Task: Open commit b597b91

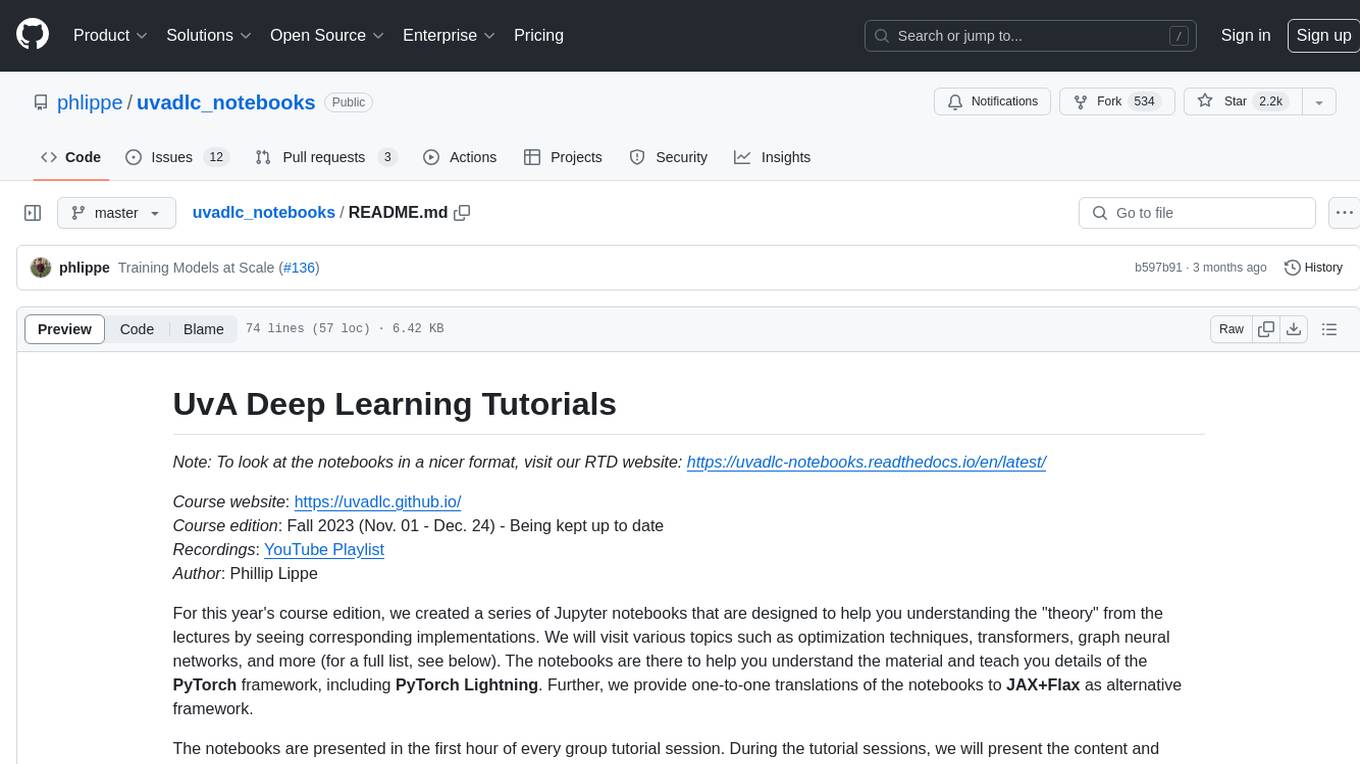Action: point(1158,267)
